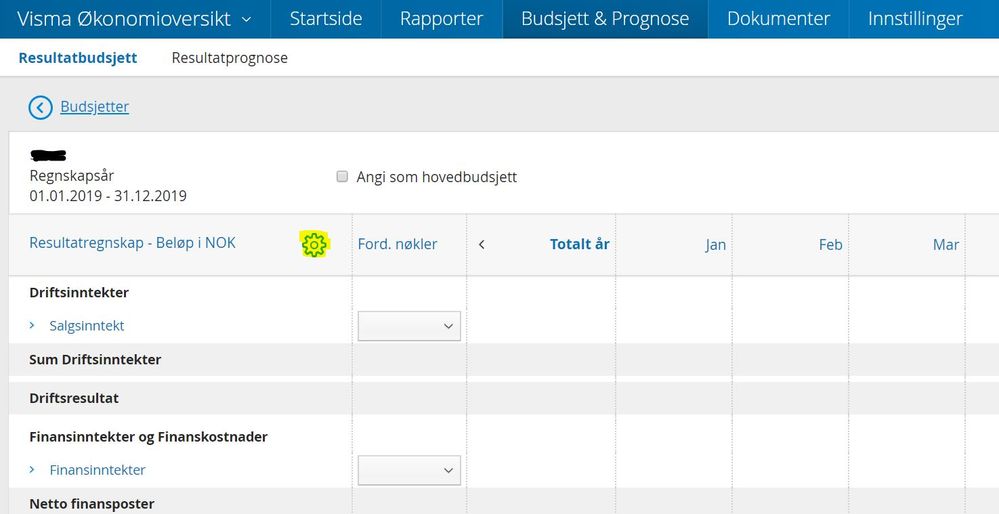Open the Dokumenter menu
The image size is (999, 514).
click(x=779, y=19)
